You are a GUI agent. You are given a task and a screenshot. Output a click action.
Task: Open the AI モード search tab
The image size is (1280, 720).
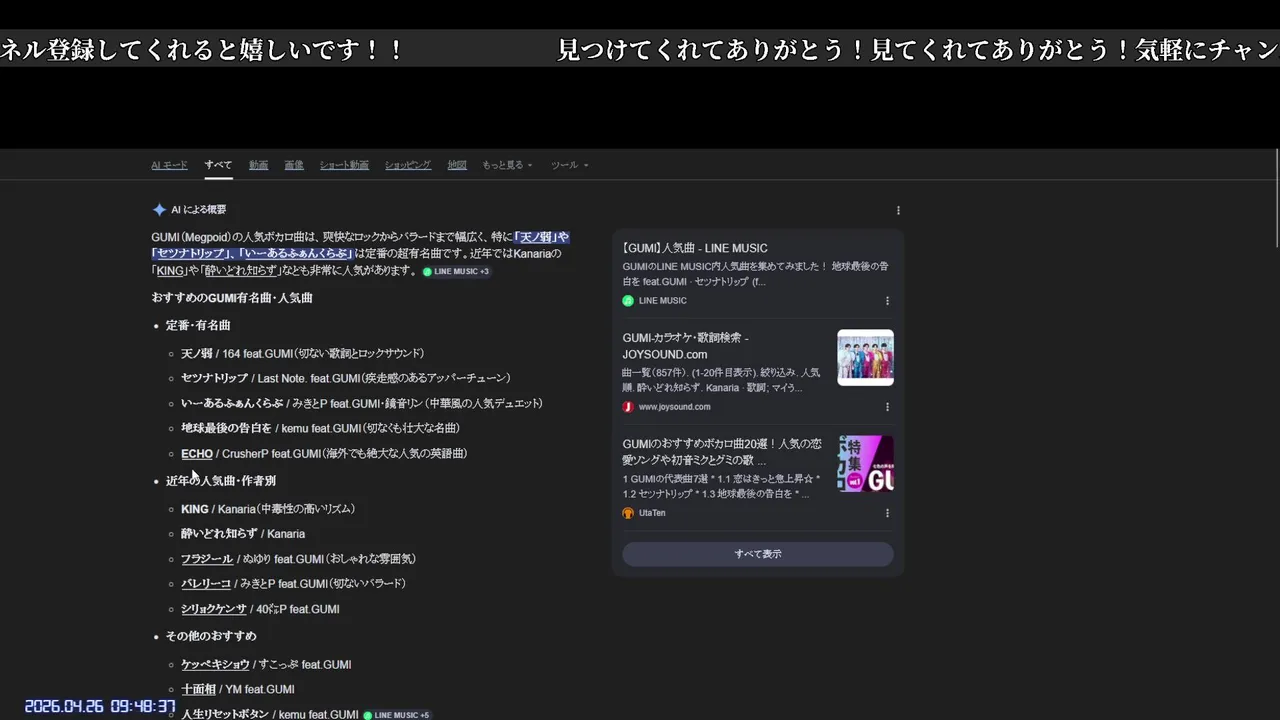coord(169,165)
